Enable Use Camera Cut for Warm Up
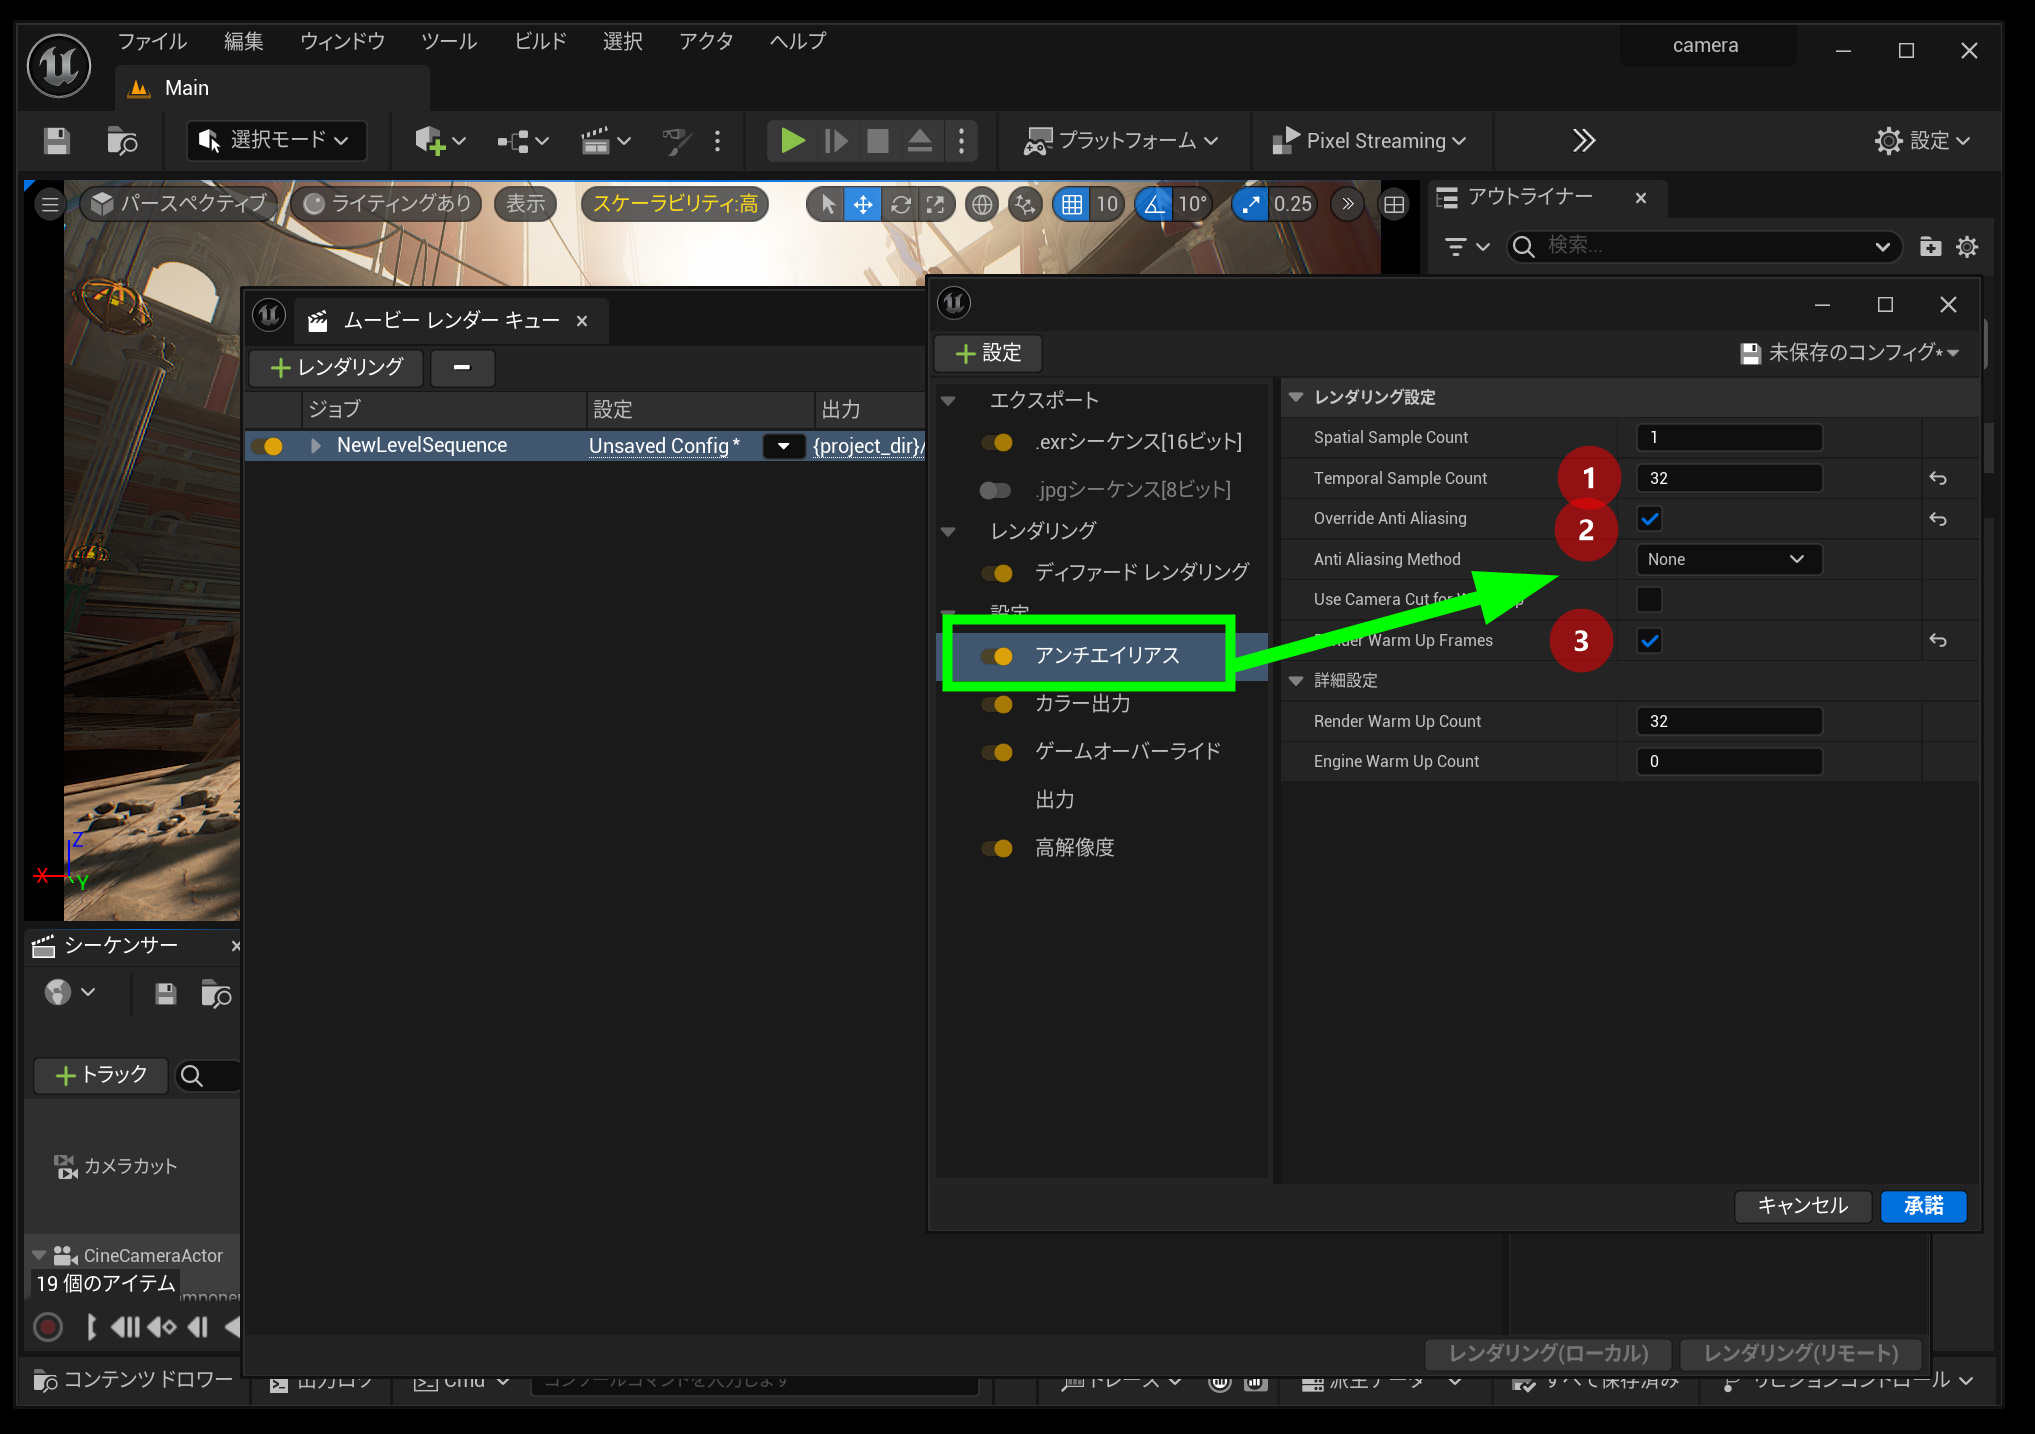 click(1650, 600)
